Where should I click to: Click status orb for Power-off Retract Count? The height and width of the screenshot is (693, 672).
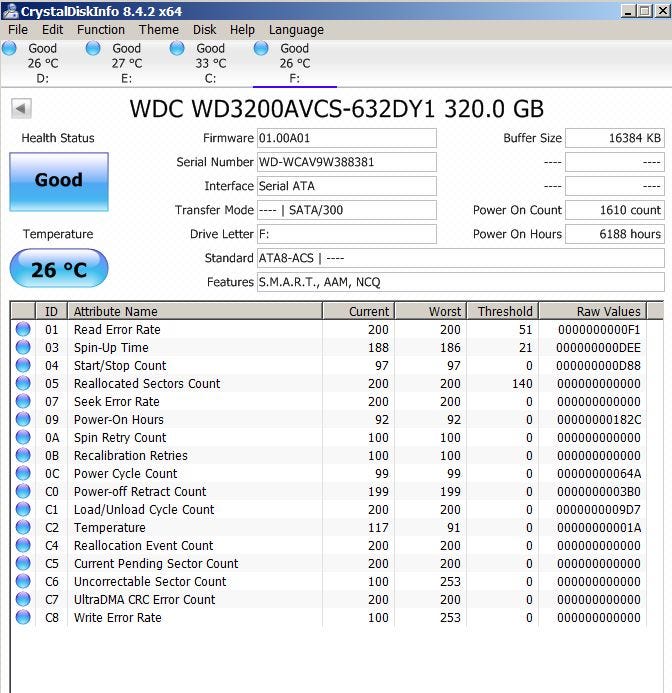click(x=23, y=491)
